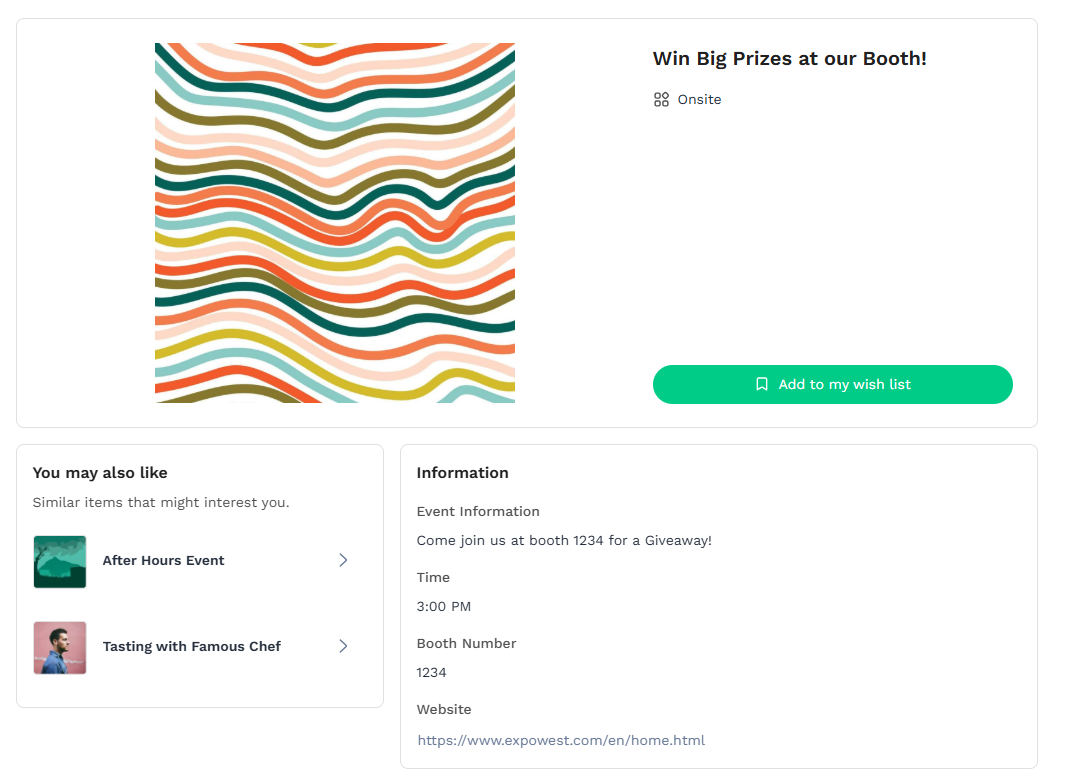Click the booth 1234 Giveaway description text

tap(564, 540)
